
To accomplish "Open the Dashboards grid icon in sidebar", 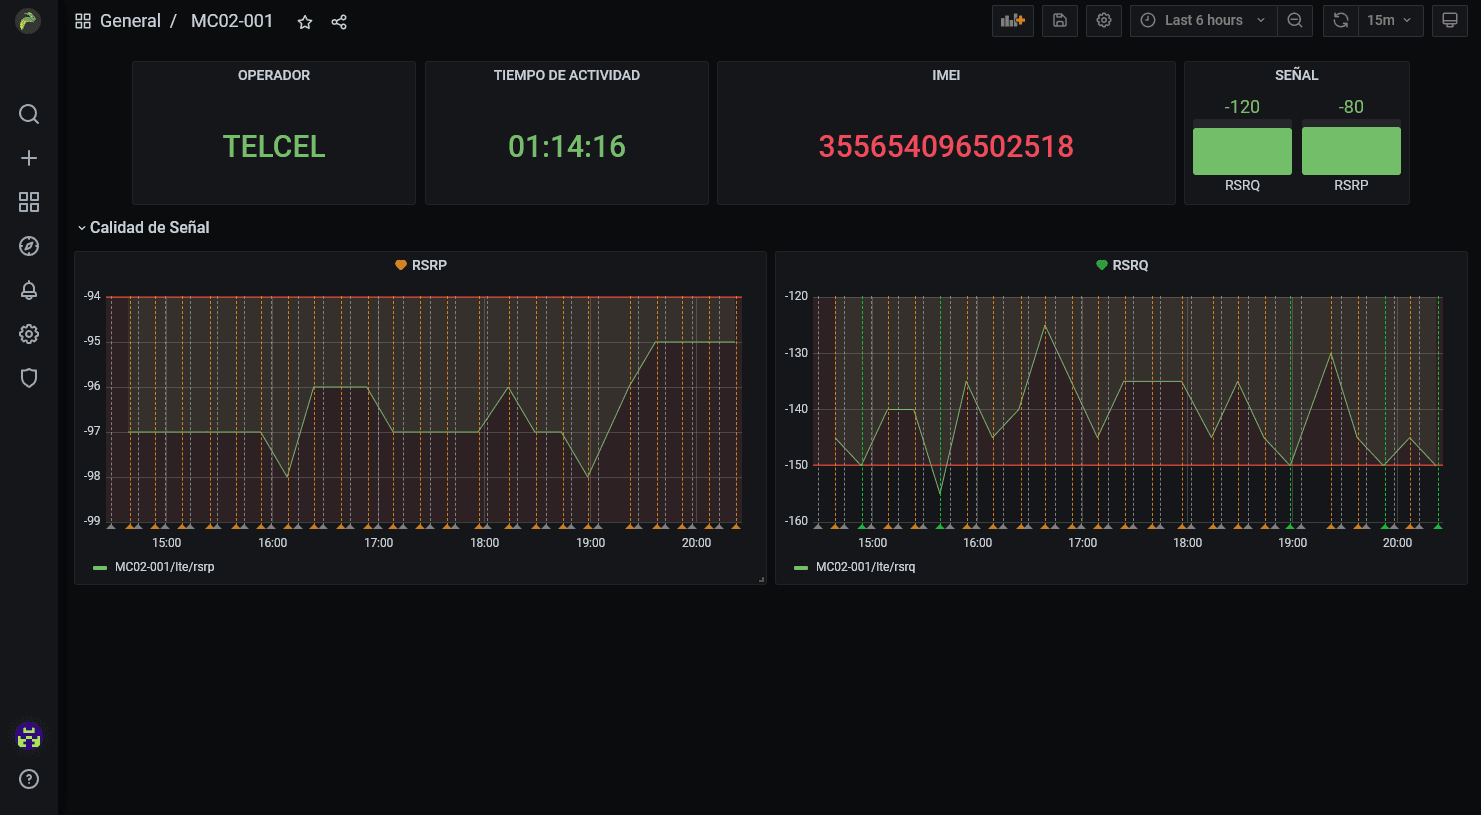I will [29, 202].
